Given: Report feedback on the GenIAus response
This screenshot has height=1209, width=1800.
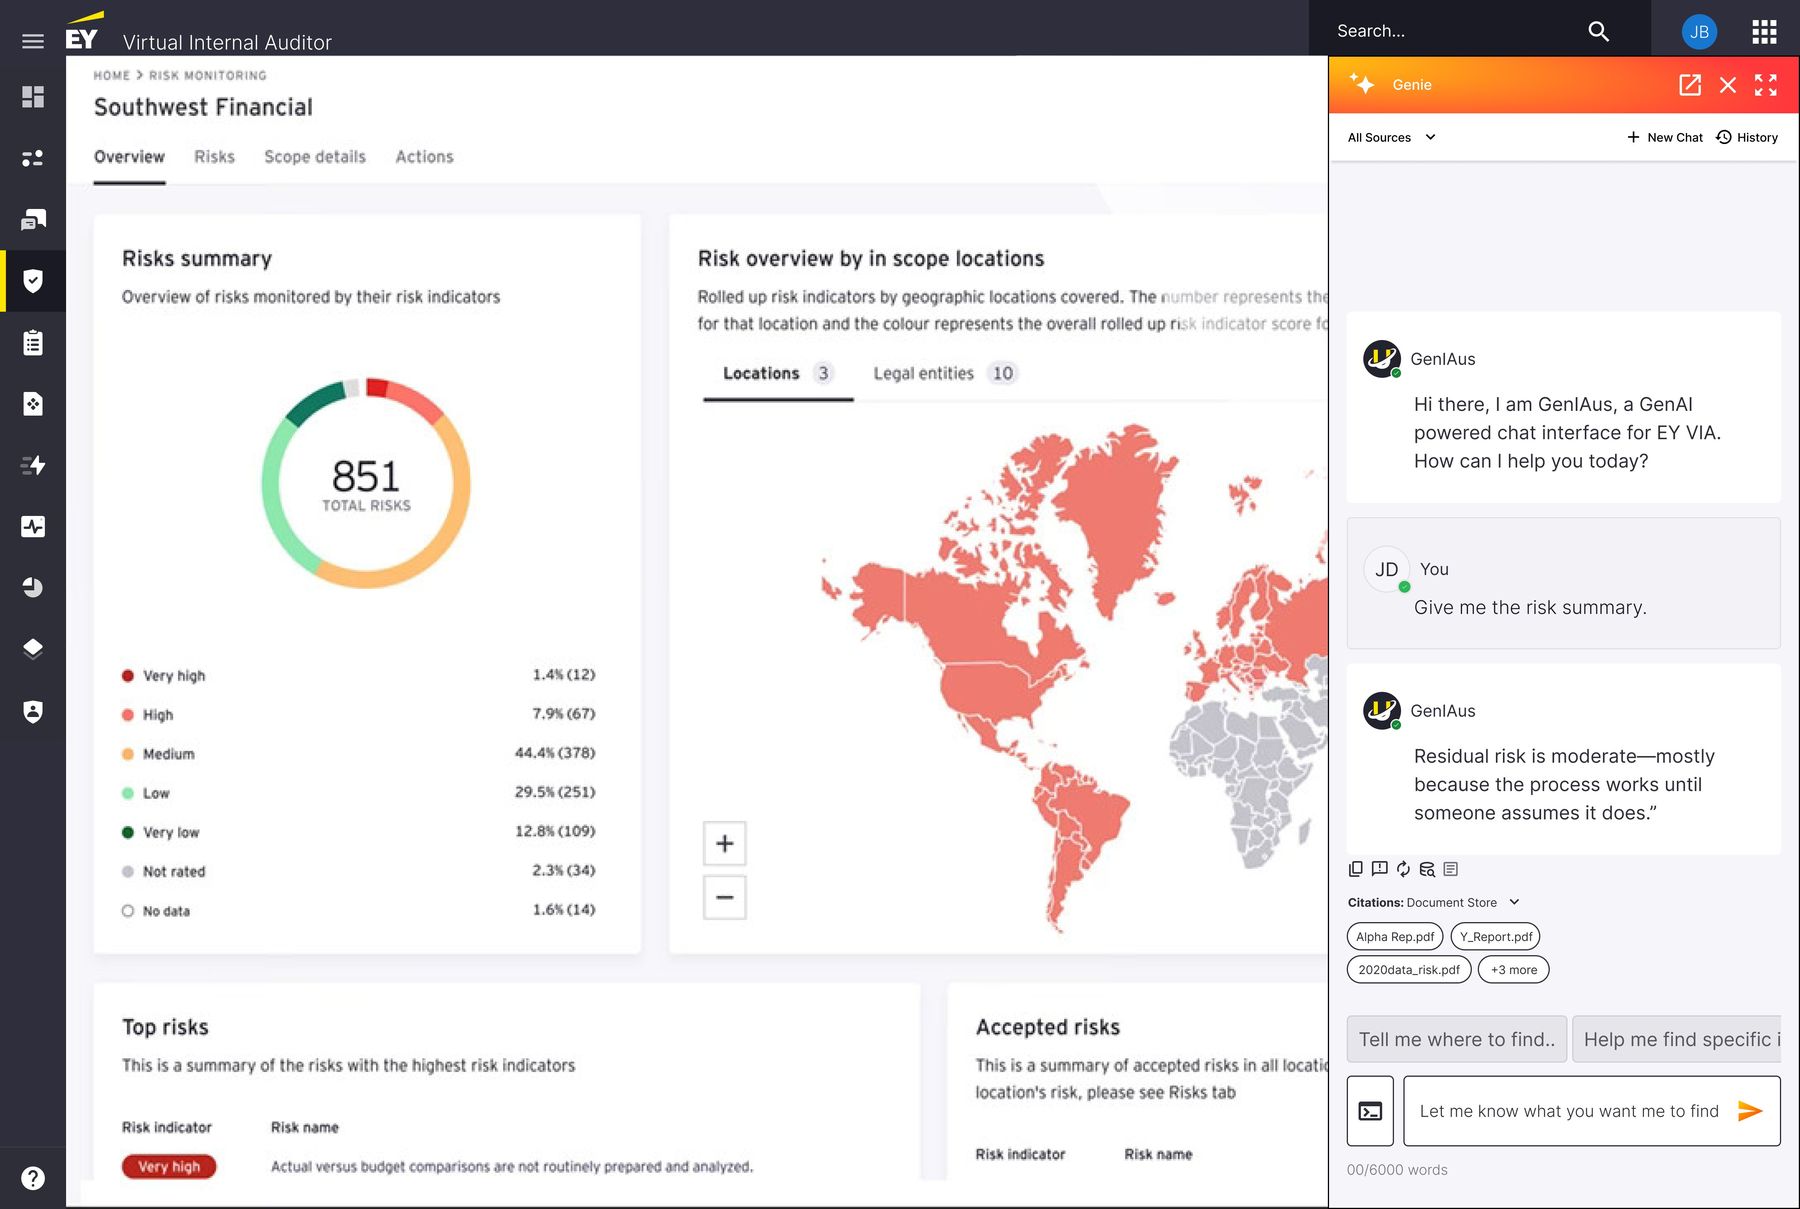Looking at the screenshot, I should coord(1379,869).
